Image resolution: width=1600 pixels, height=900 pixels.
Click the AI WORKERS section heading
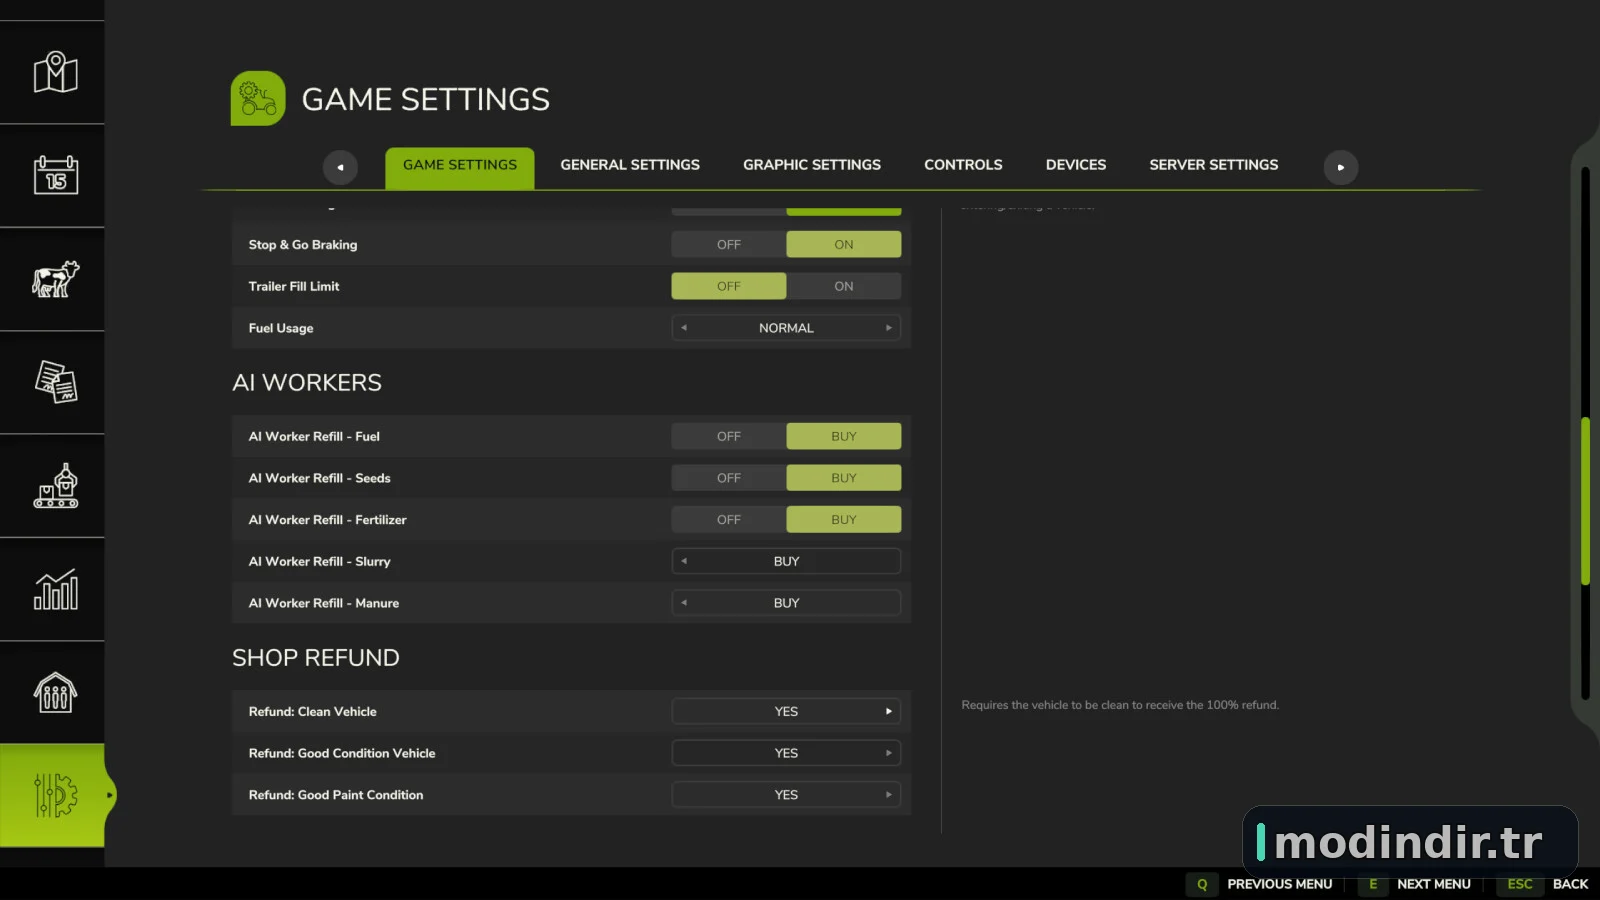[x=307, y=383]
